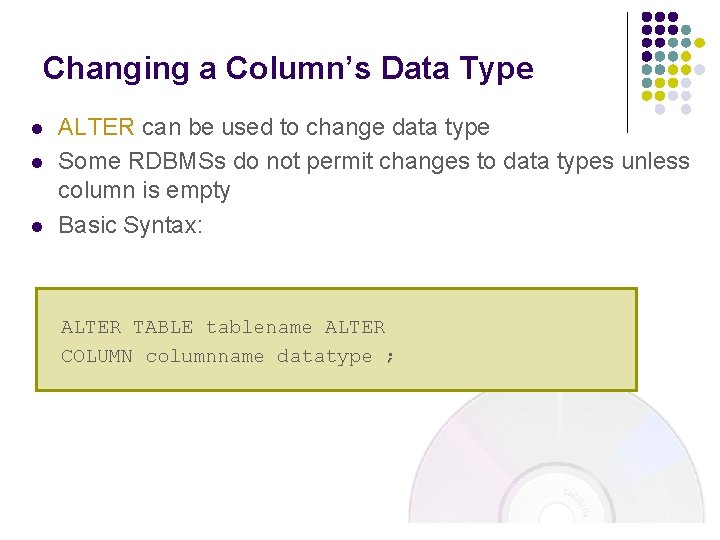Click the words 'column is empty'

pos(144,190)
